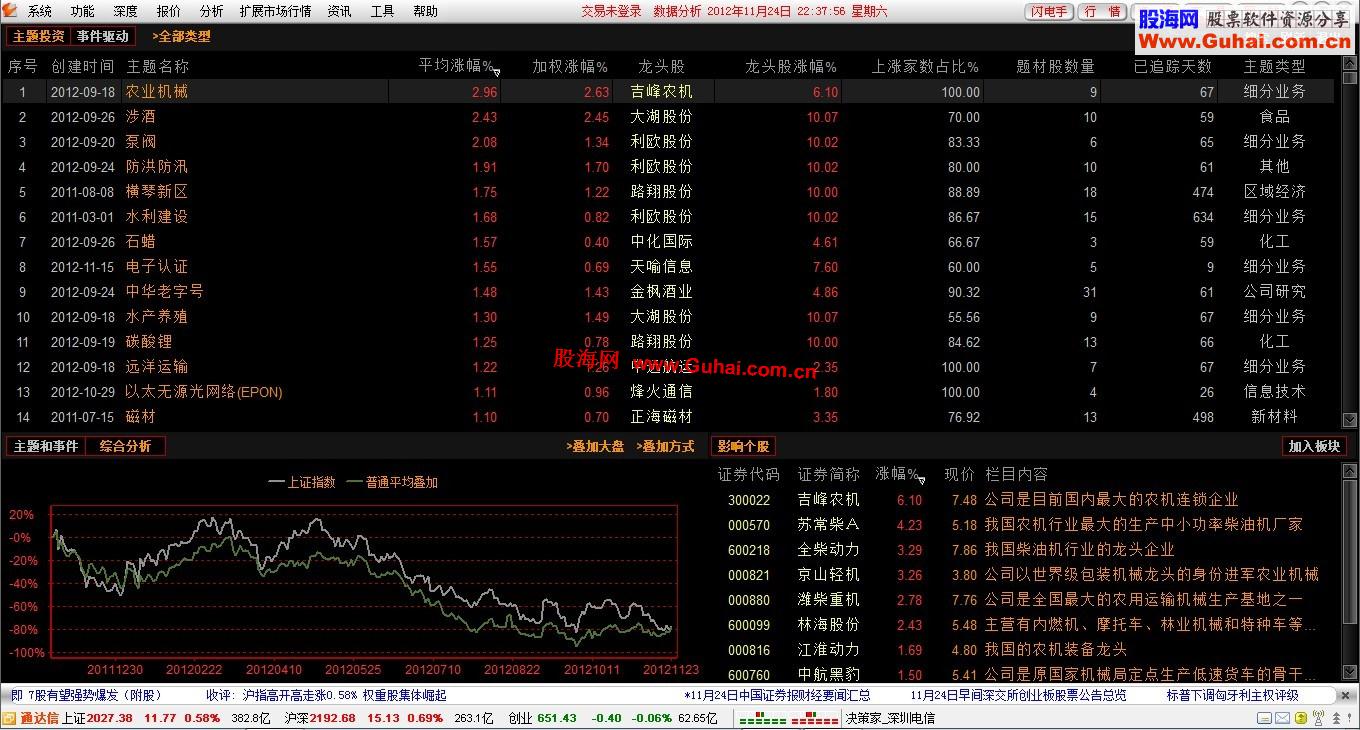Sort by the 上涨家数占比% column header
1360x730 pixels.
[x=925, y=66]
